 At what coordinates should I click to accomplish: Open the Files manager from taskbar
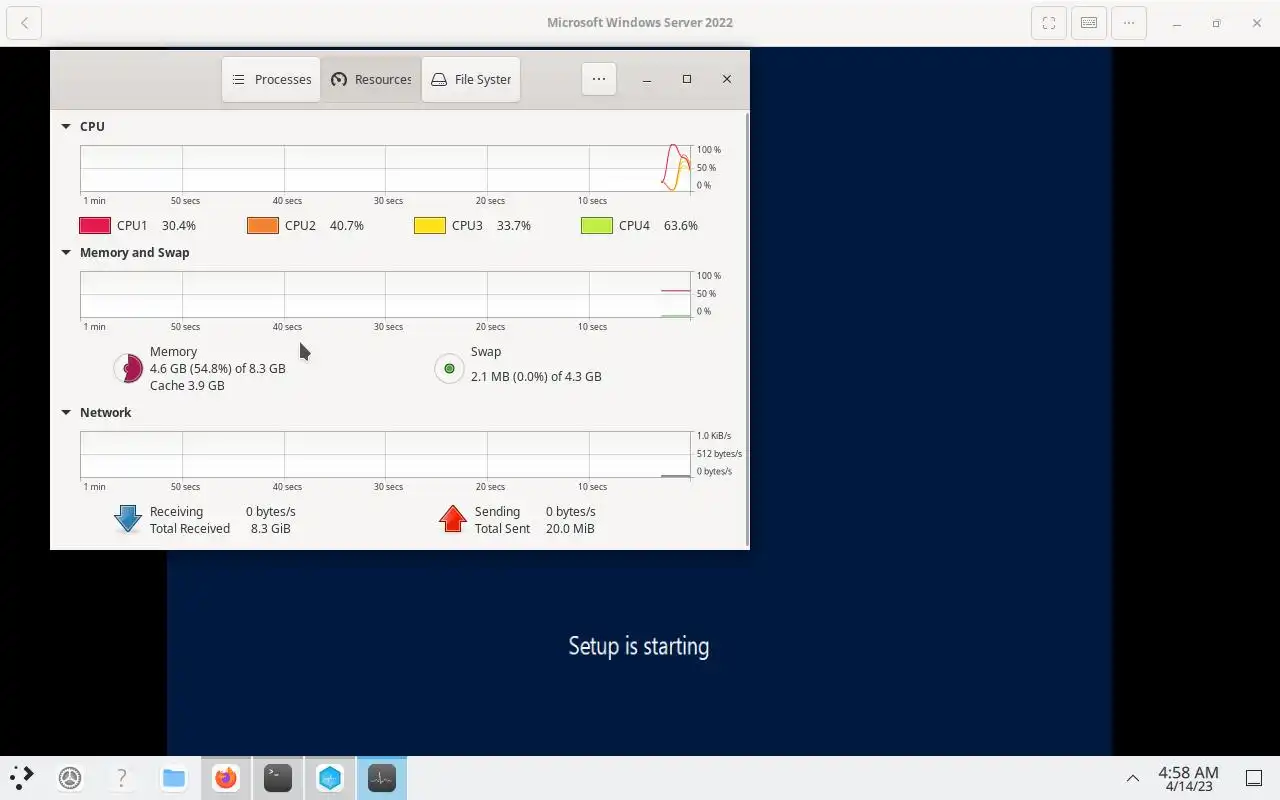[174, 777]
